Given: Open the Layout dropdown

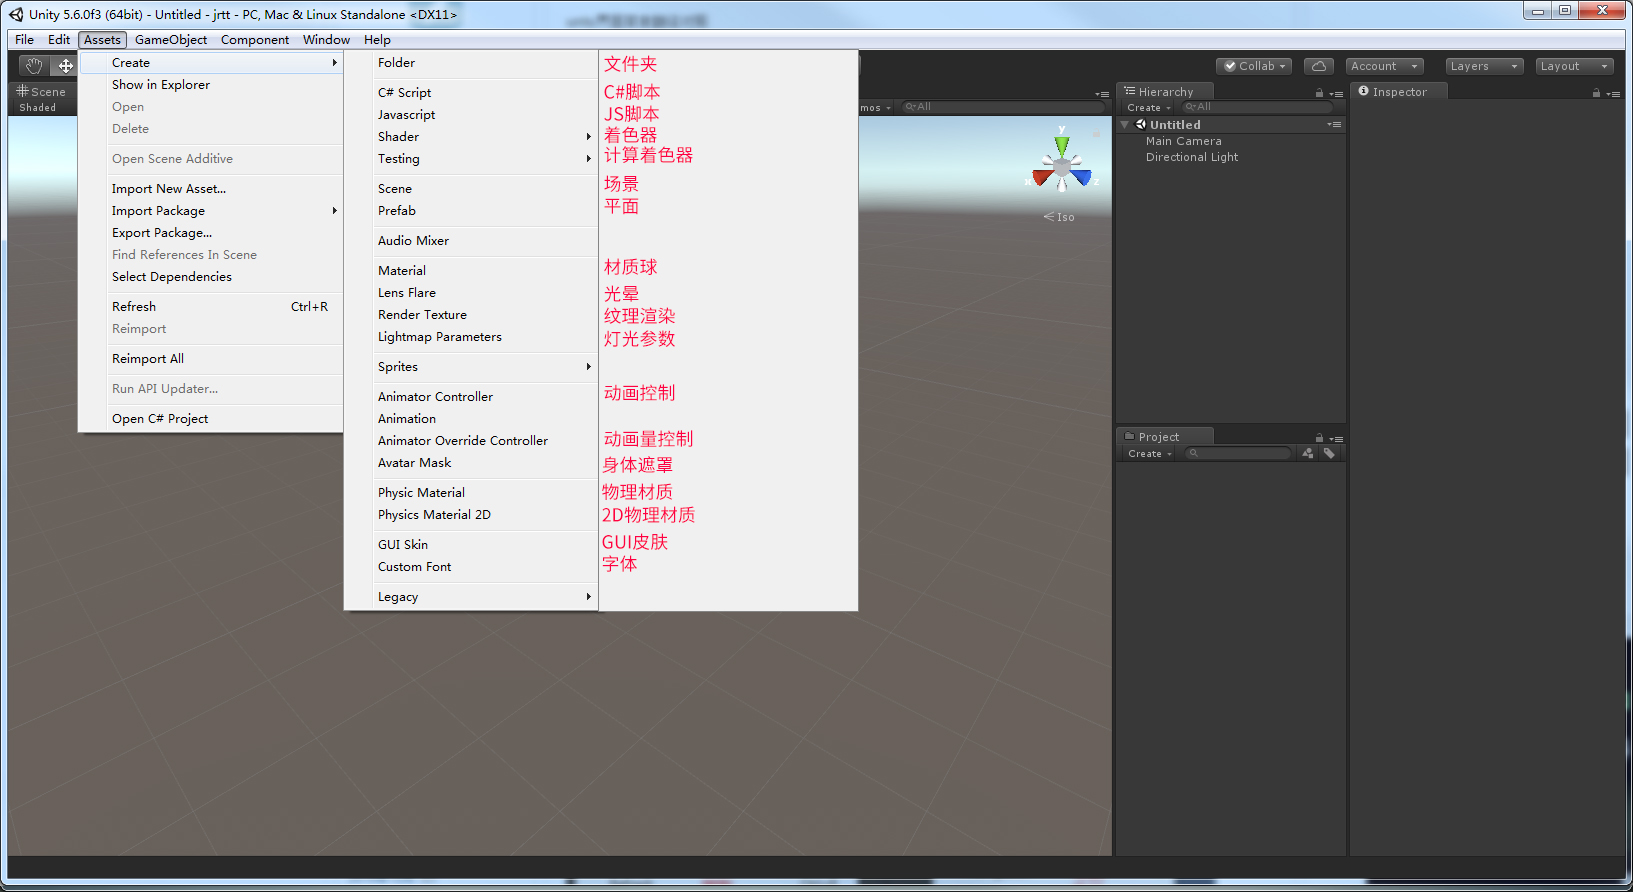Looking at the screenshot, I should (x=1574, y=66).
